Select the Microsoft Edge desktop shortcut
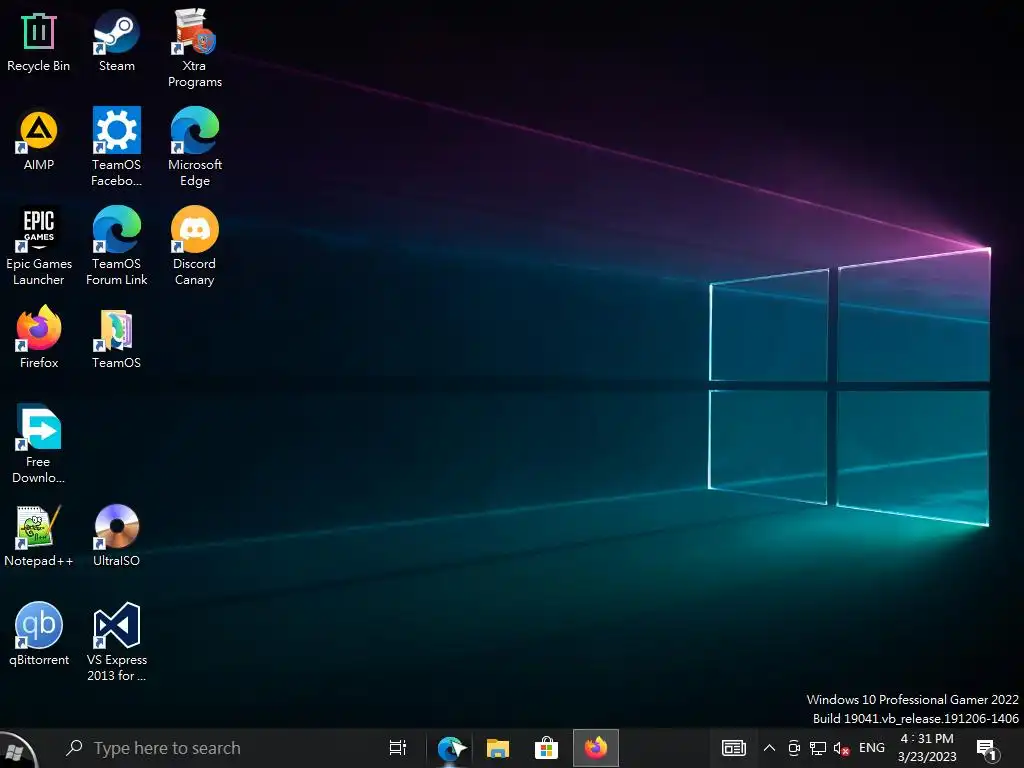1024x768 pixels. tap(195, 148)
